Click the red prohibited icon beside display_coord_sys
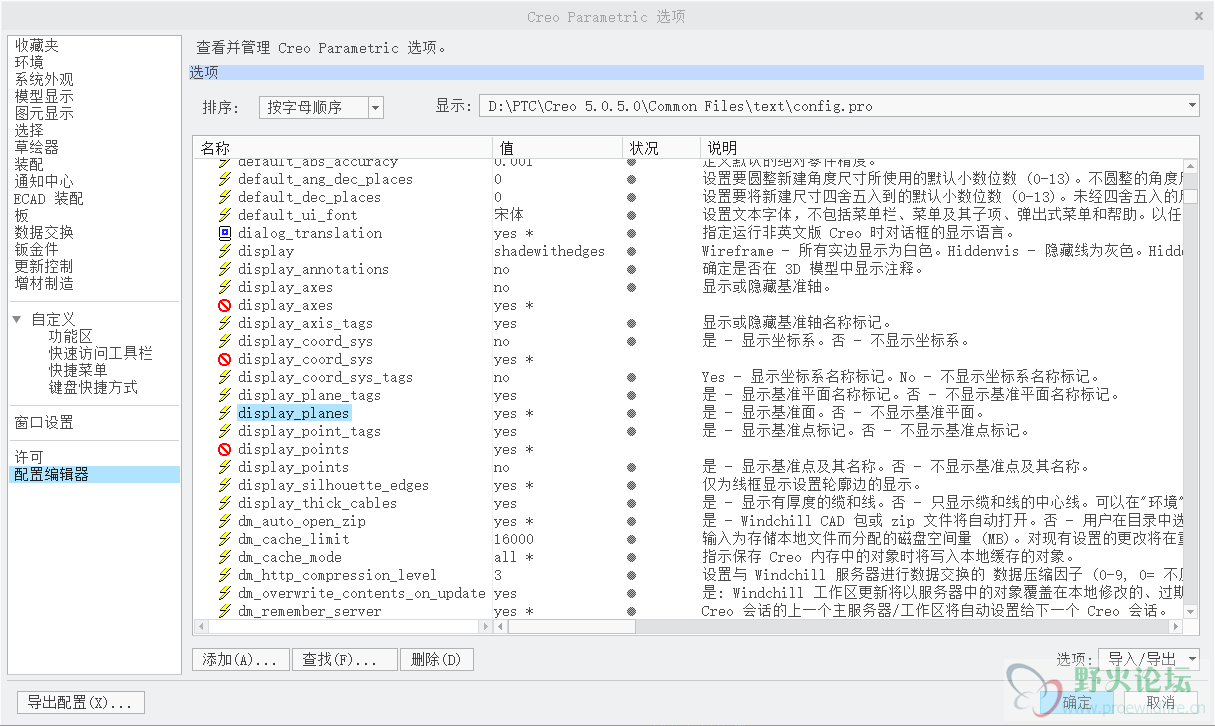The height and width of the screenshot is (726, 1215). click(225, 359)
